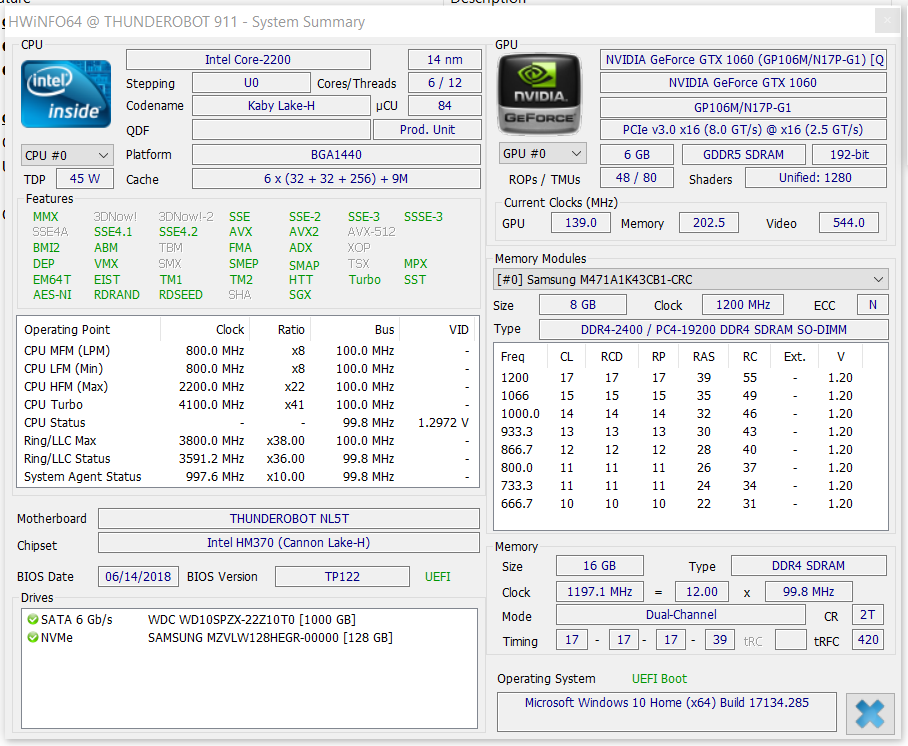Click the NVIDIA GeForce GPU logo
Viewport: 908px width, 746px height.
(x=540, y=94)
